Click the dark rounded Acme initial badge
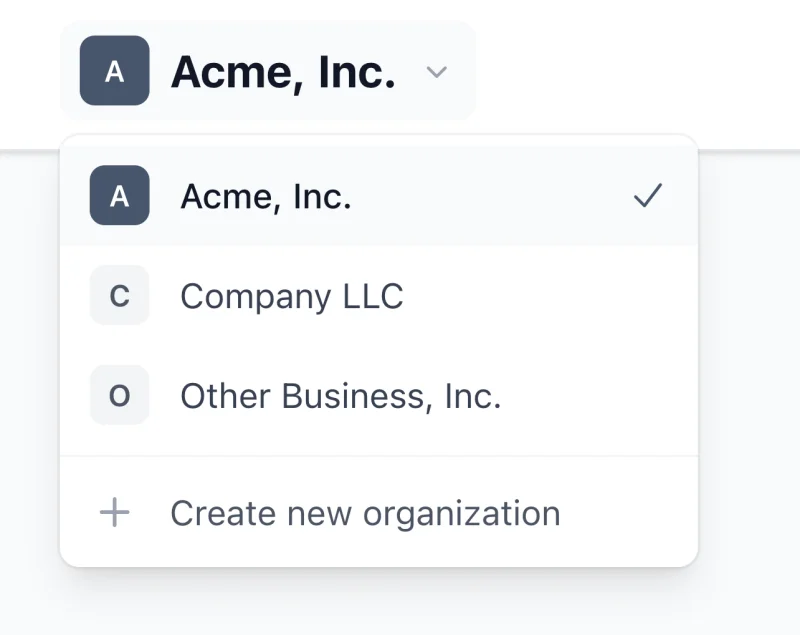The height and width of the screenshot is (635, 800). (113, 71)
